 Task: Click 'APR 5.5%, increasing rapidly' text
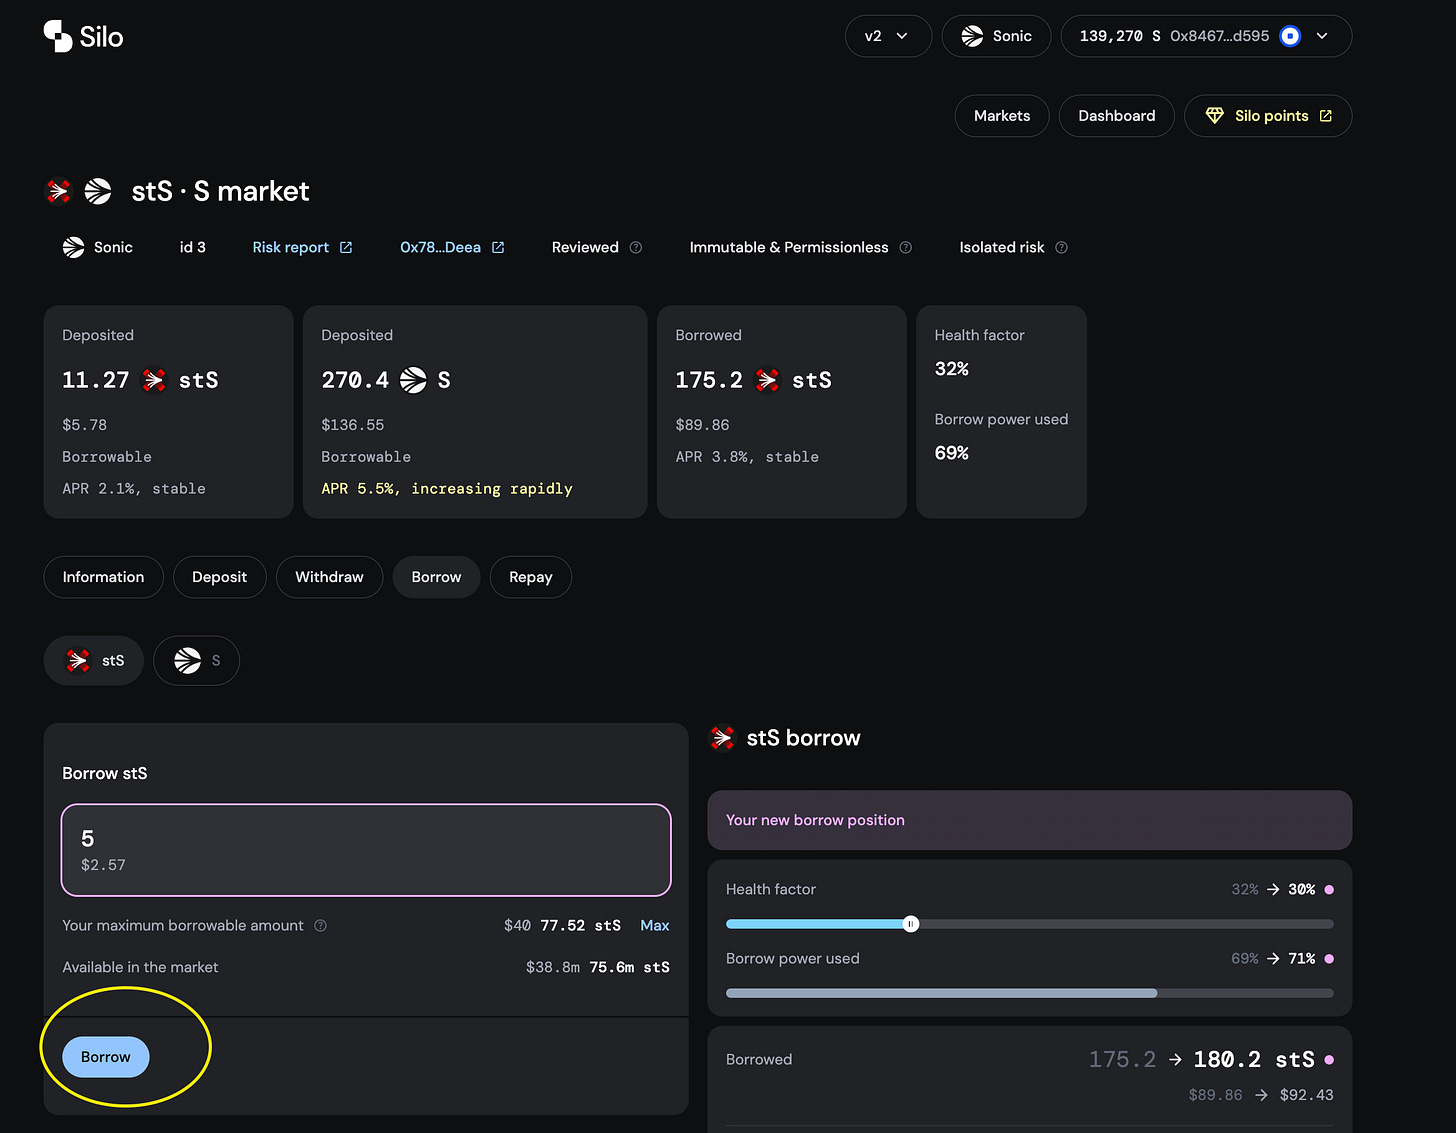coord(447,489)
